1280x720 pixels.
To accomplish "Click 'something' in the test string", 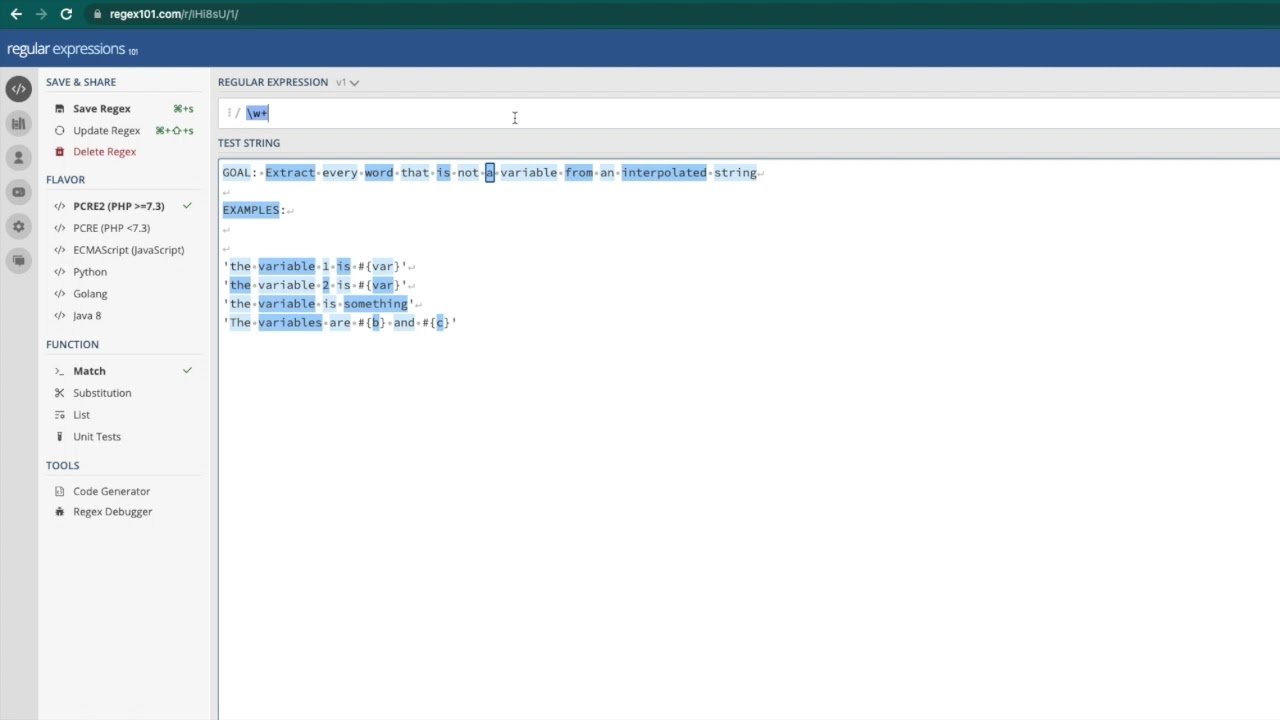I will point(376,304).
